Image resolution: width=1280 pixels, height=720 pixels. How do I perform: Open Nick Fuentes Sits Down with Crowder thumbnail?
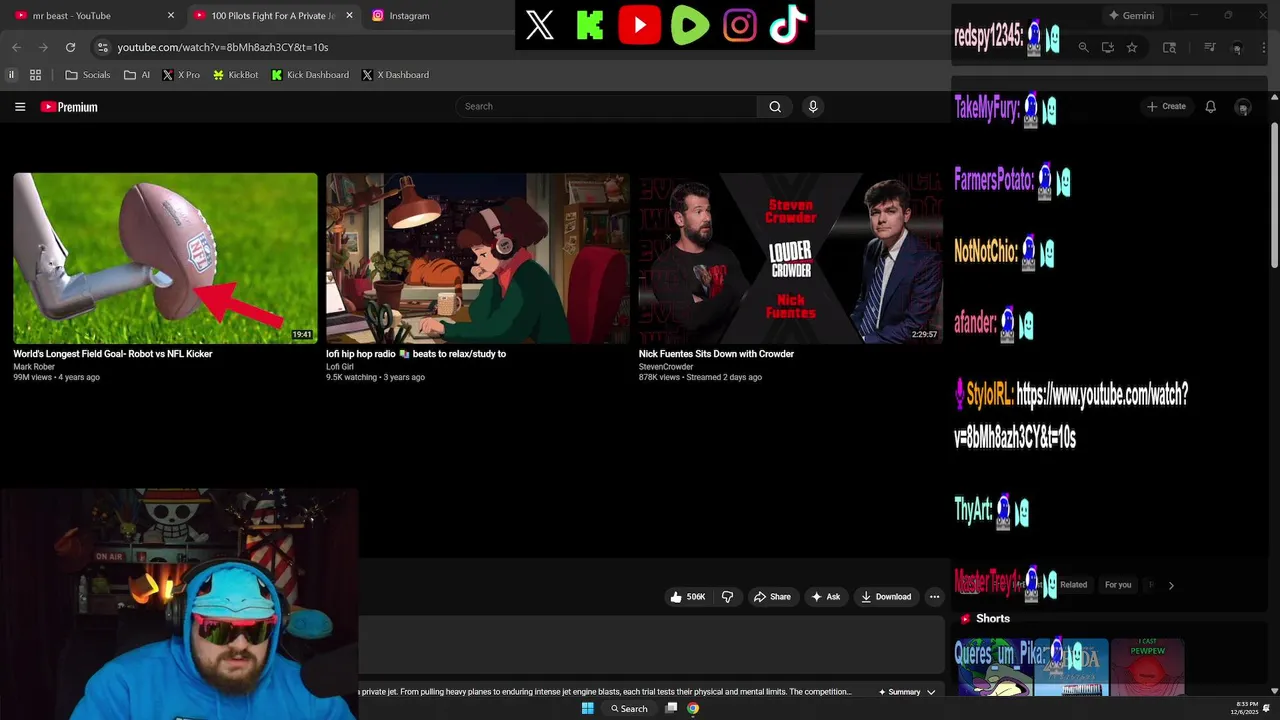click(x=791, y=258)
